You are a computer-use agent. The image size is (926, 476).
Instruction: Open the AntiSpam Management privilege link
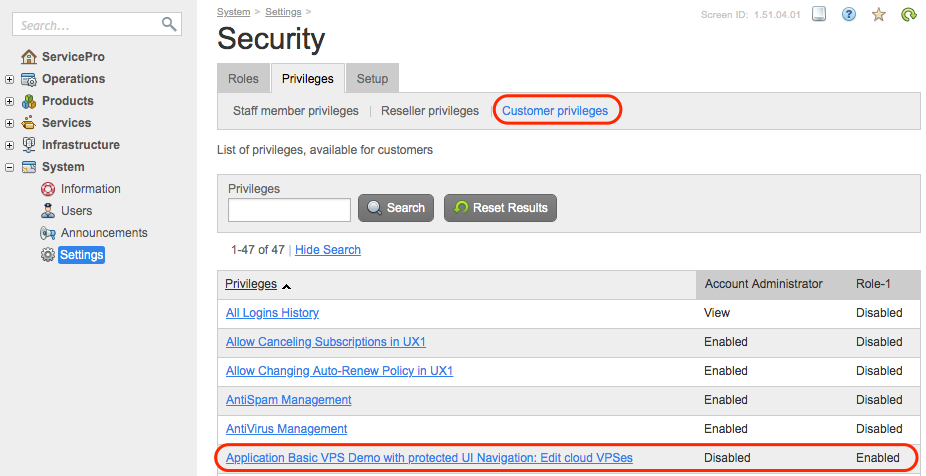[288, 400]
